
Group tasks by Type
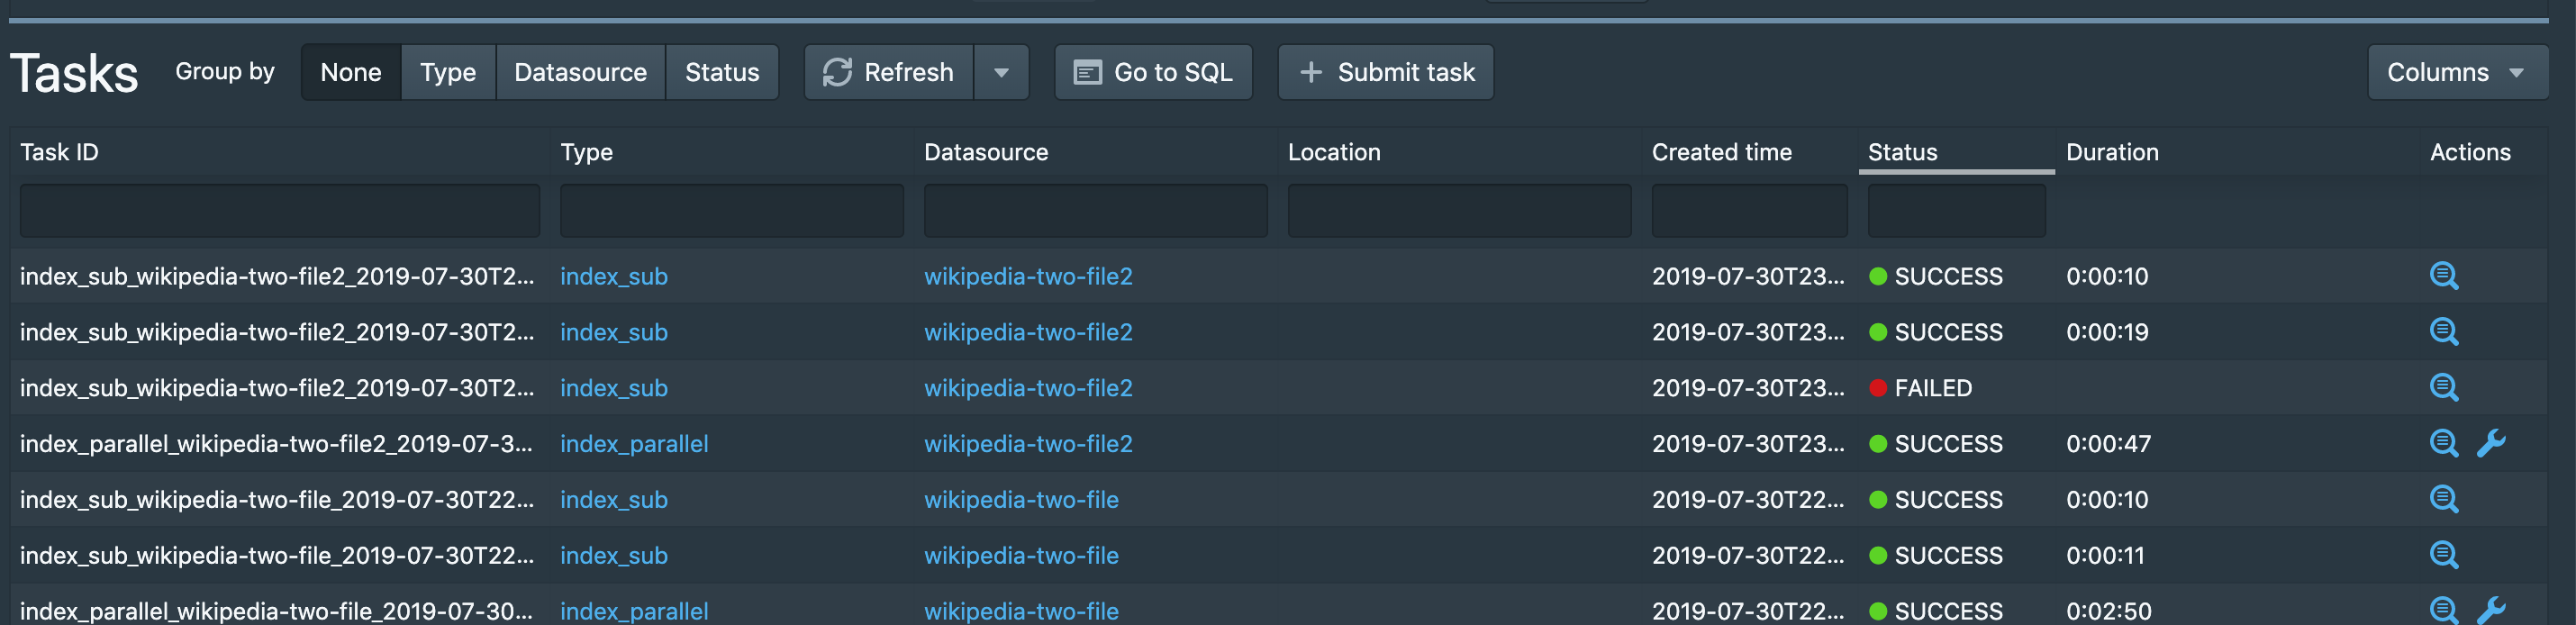[447, 72]
